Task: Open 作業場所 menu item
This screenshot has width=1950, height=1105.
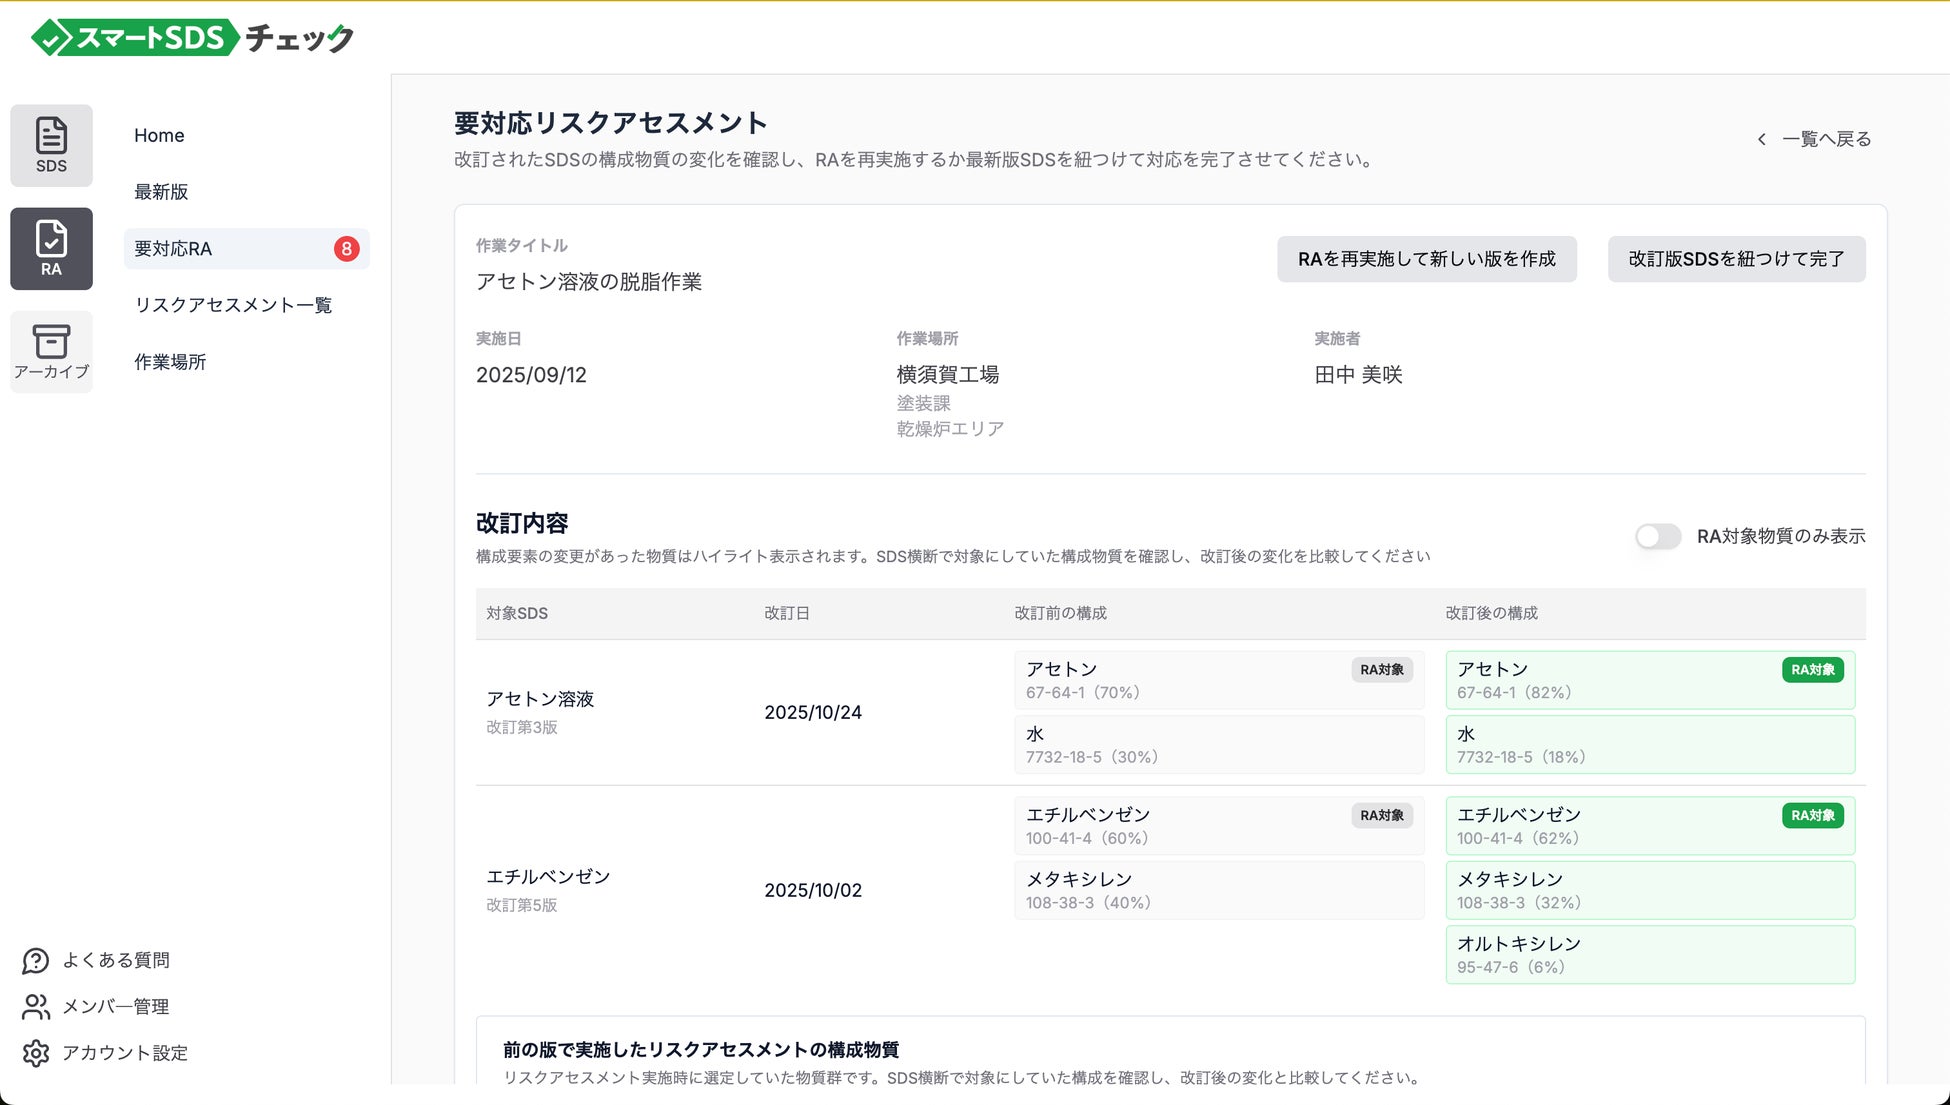Action: (170, 362)
